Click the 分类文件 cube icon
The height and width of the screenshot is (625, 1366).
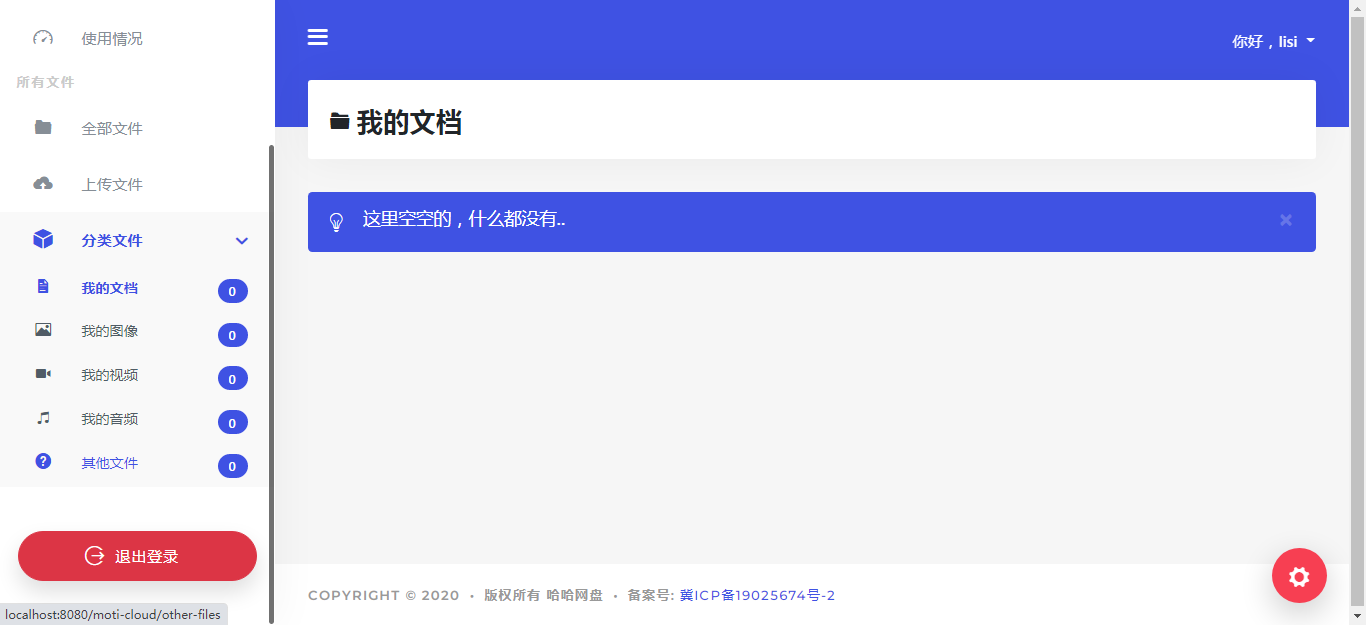[43, 239]
